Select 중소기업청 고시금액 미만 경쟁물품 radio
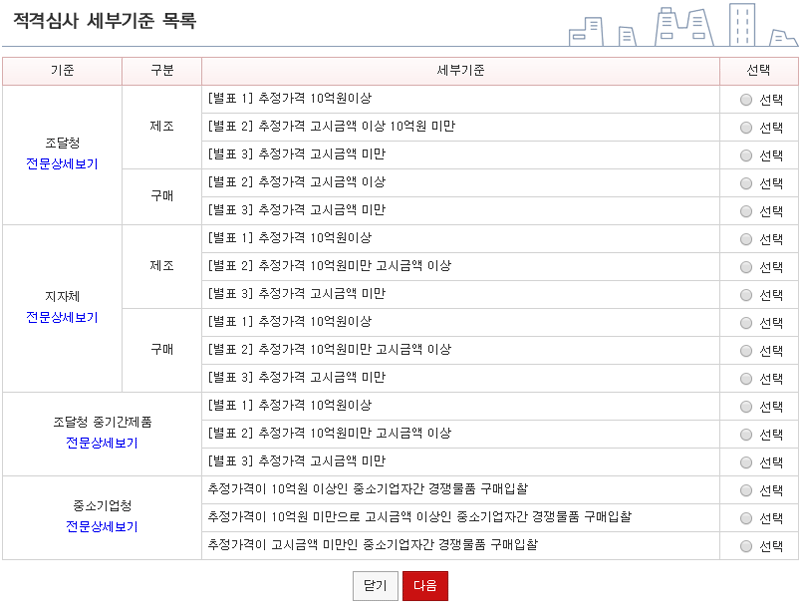 tap(746, 546)
